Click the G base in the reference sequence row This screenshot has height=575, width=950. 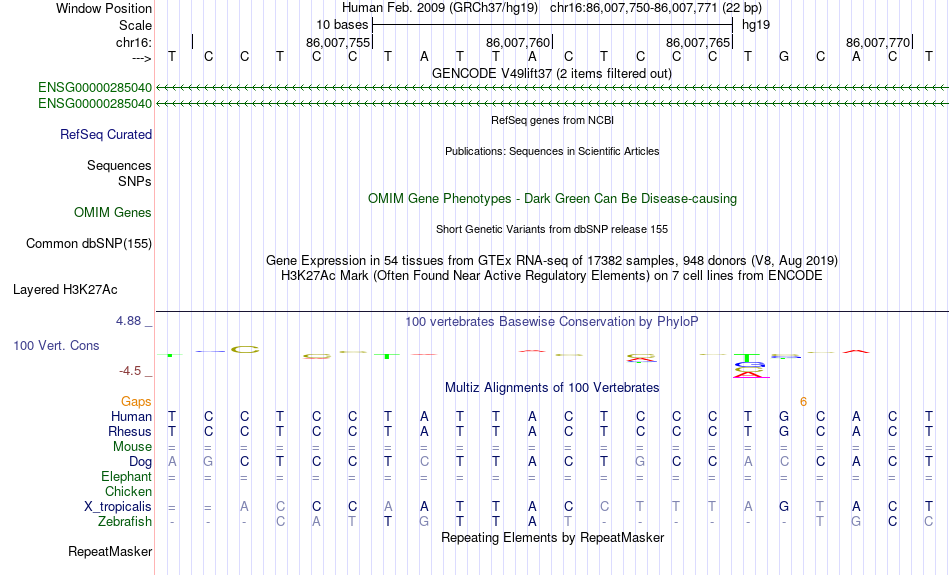coord(784,57)
